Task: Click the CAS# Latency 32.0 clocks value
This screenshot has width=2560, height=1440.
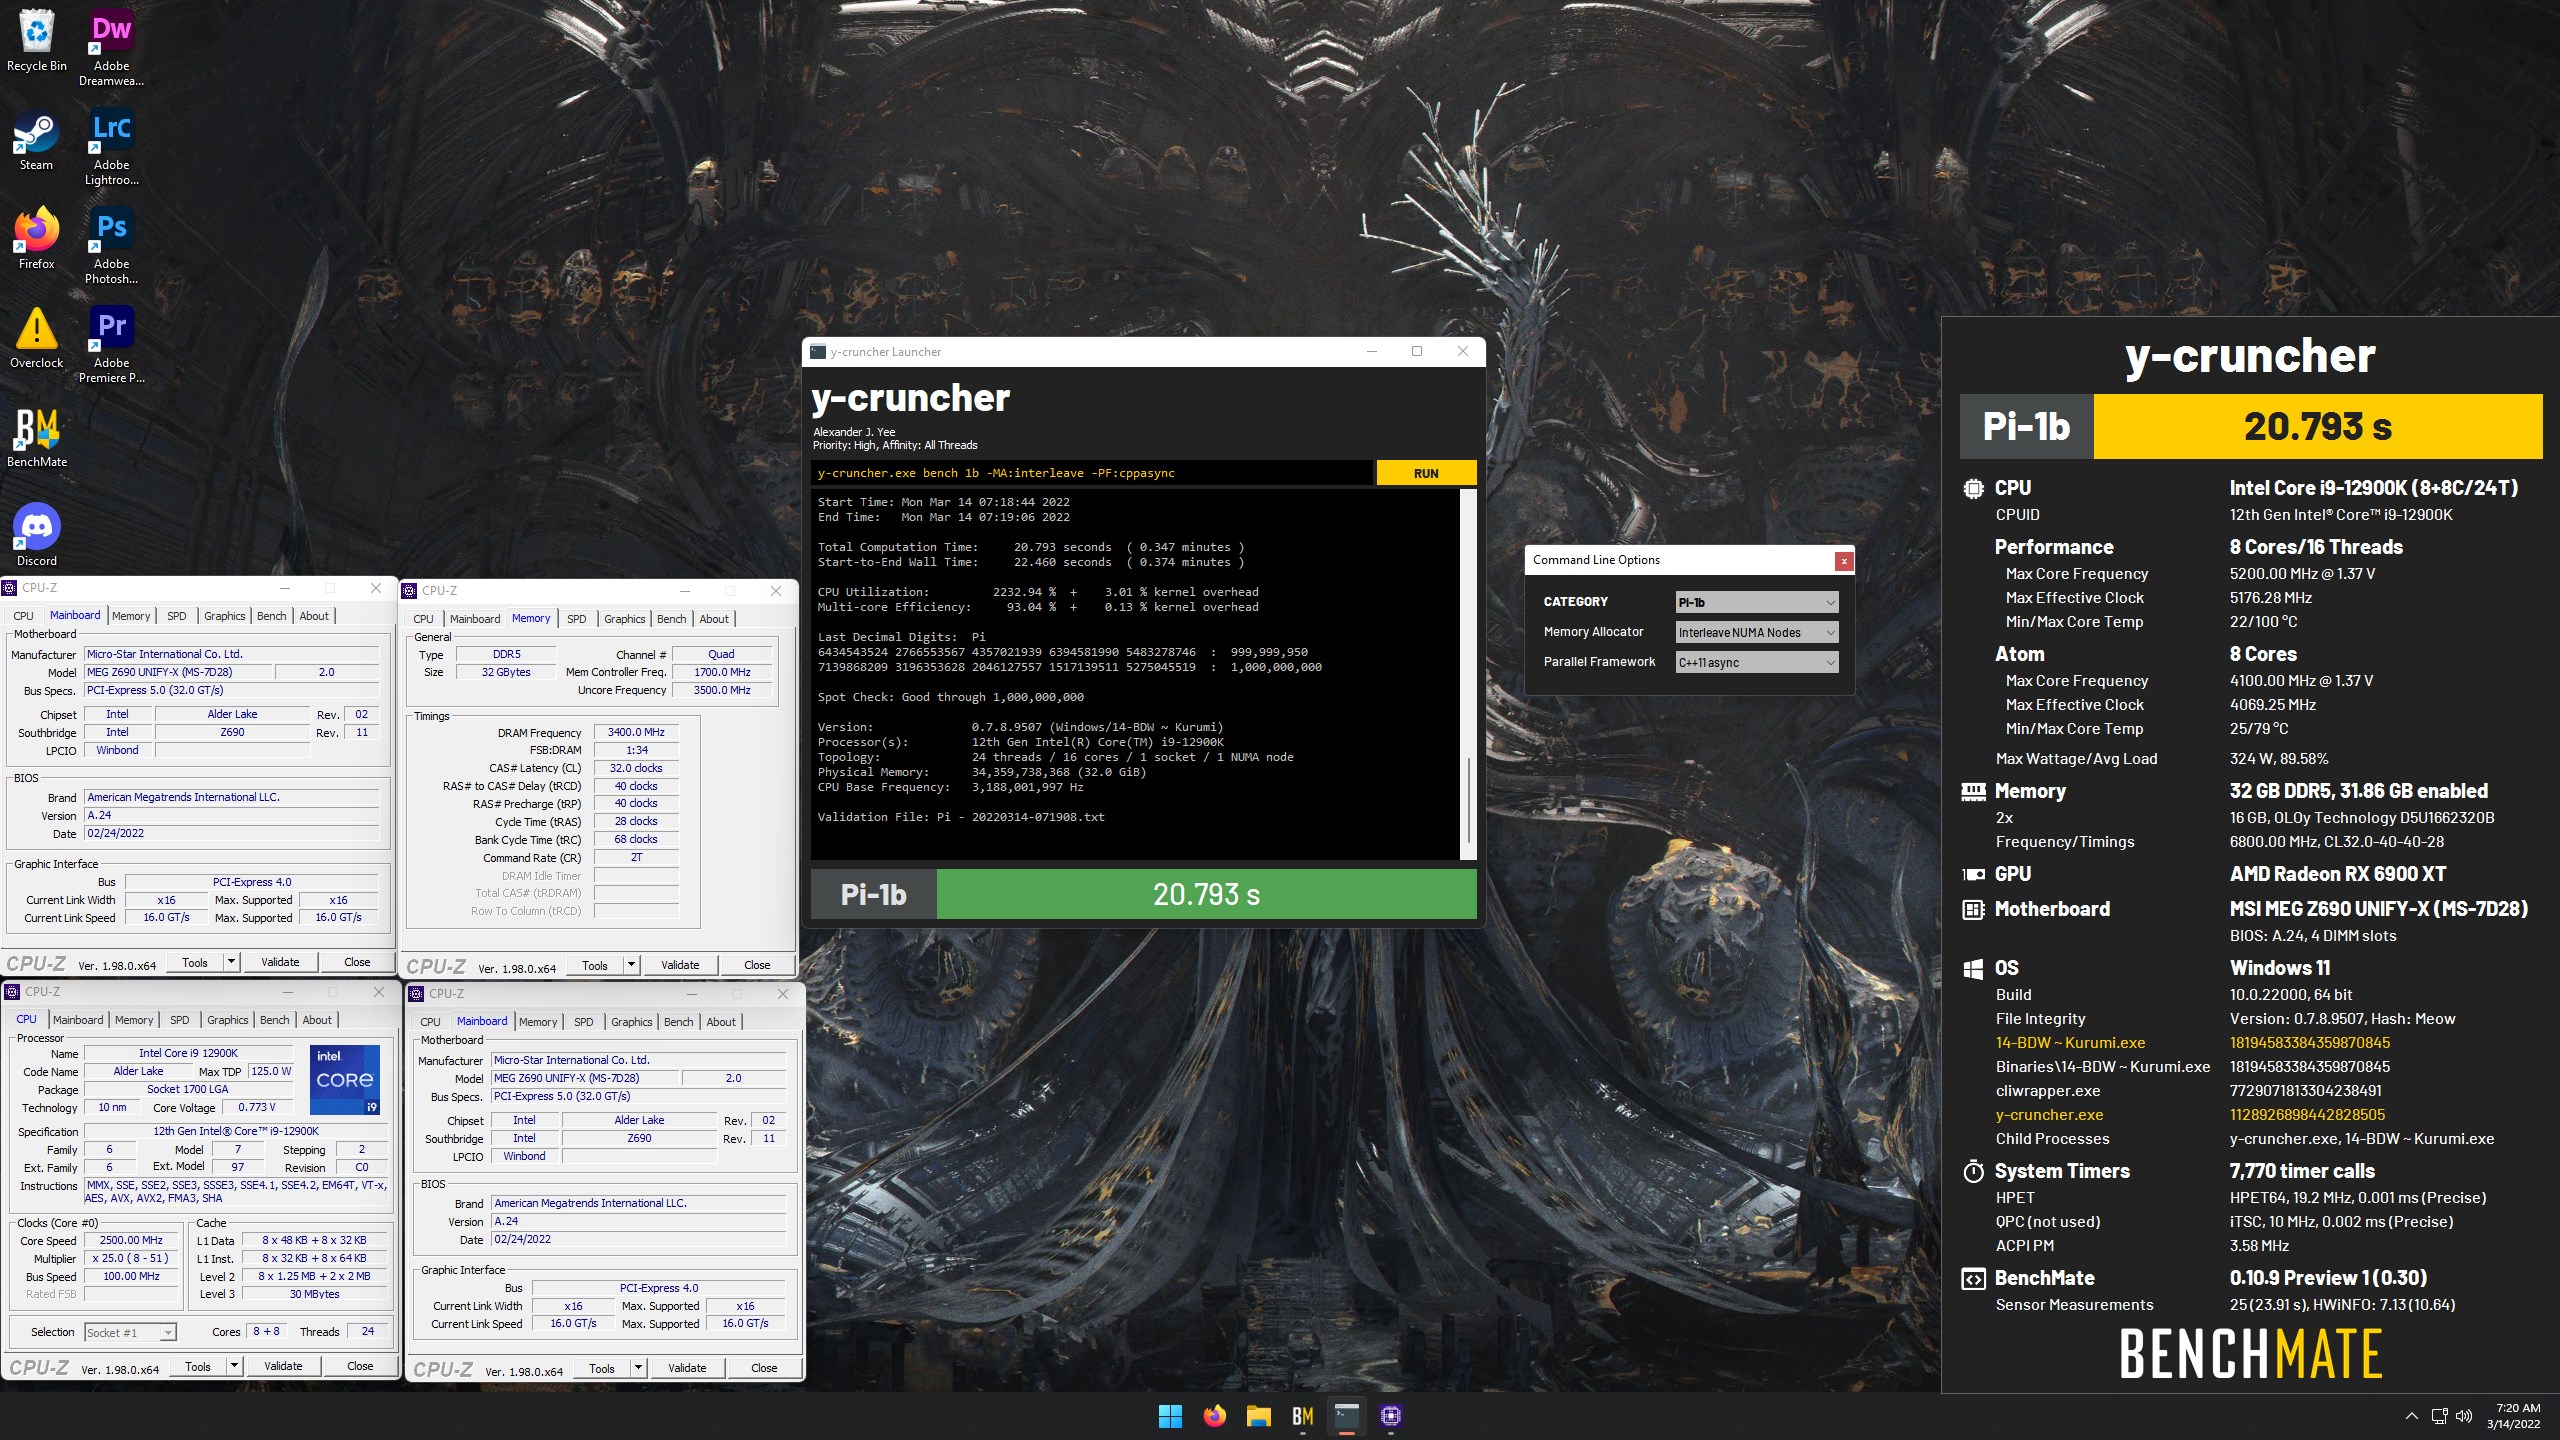Action: click(636, 768)
